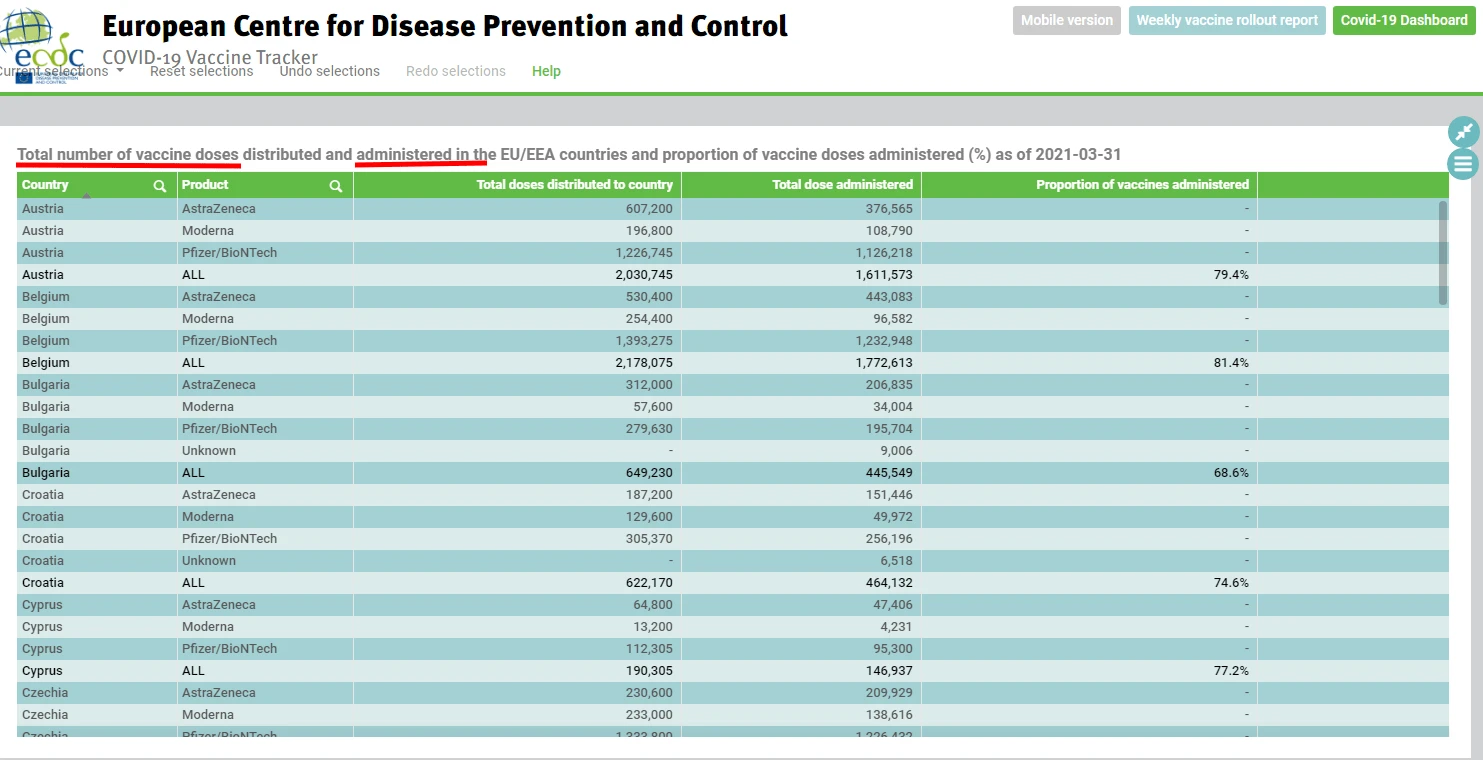Image resolution: width=1483 pixels, height=760 pixels.
Task: Click Proportion of vaccines administered header
Action: (x=1142, y=185)
